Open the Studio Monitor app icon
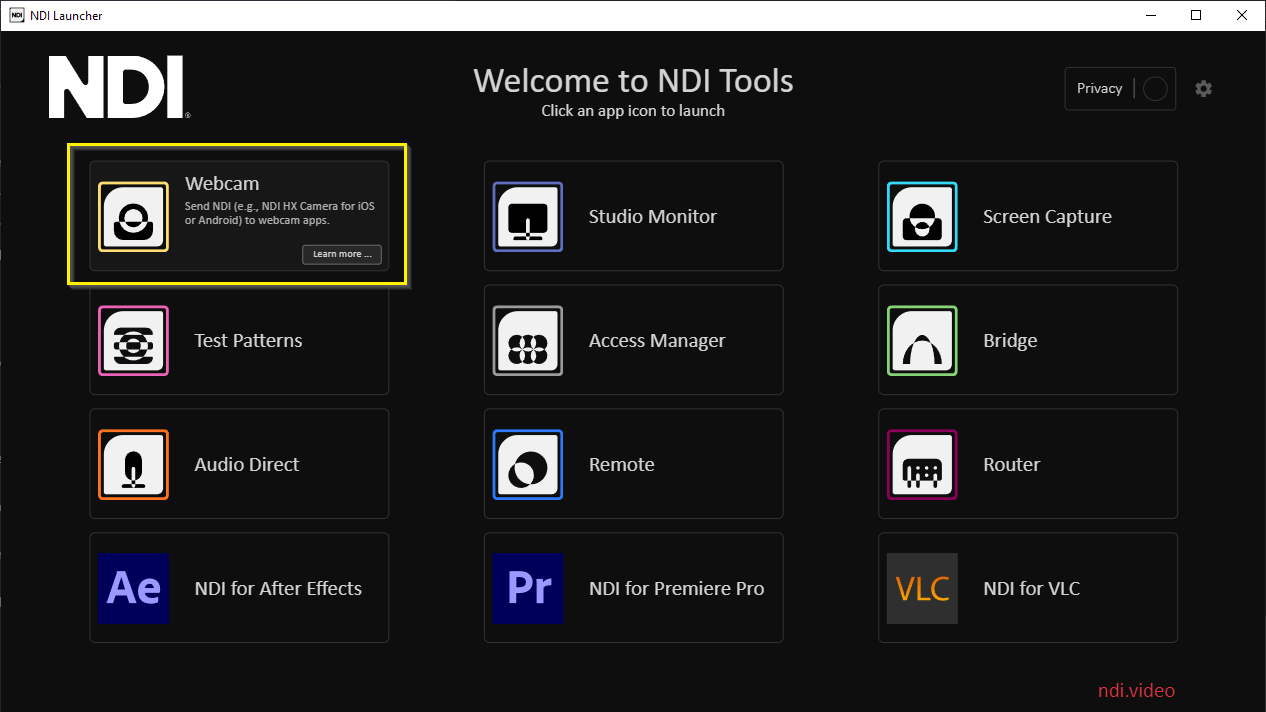This screenshot has width=1266, height=712. (x=528, y=217)
